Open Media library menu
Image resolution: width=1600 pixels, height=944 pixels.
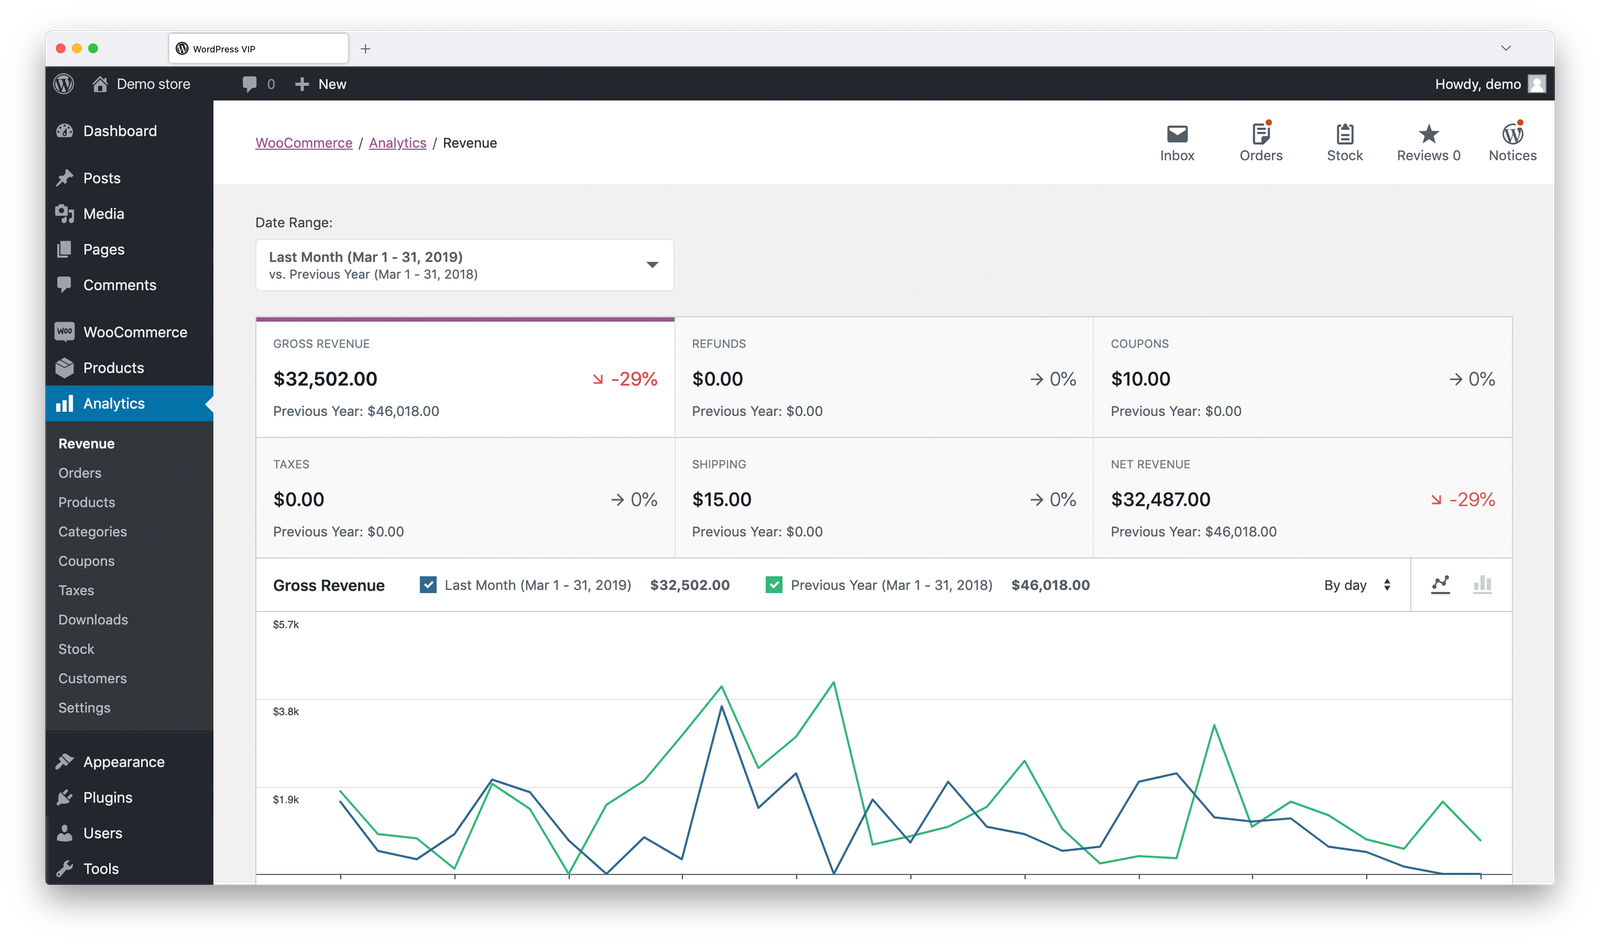(x=129, y=214)
